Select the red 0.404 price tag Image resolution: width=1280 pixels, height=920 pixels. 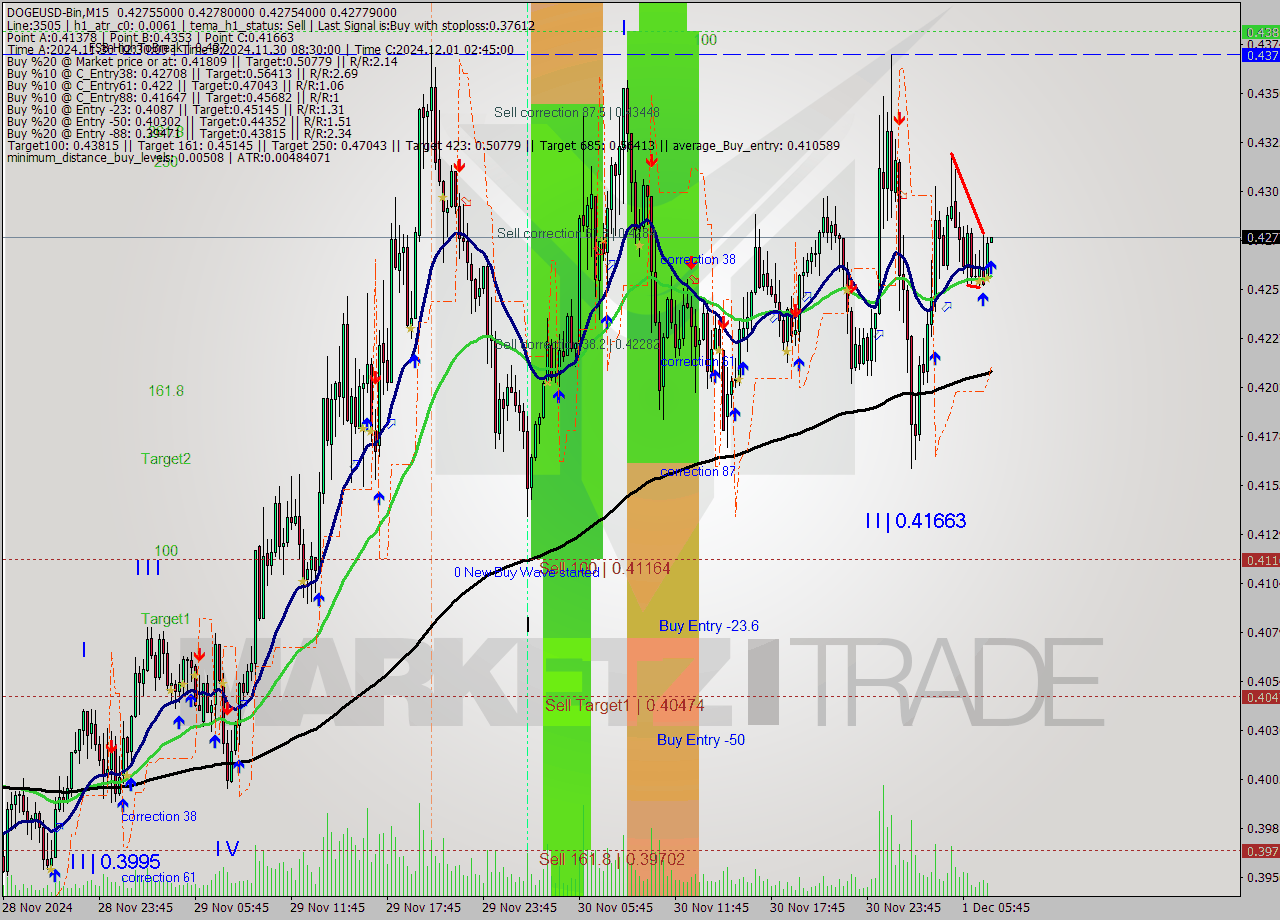1260,697
